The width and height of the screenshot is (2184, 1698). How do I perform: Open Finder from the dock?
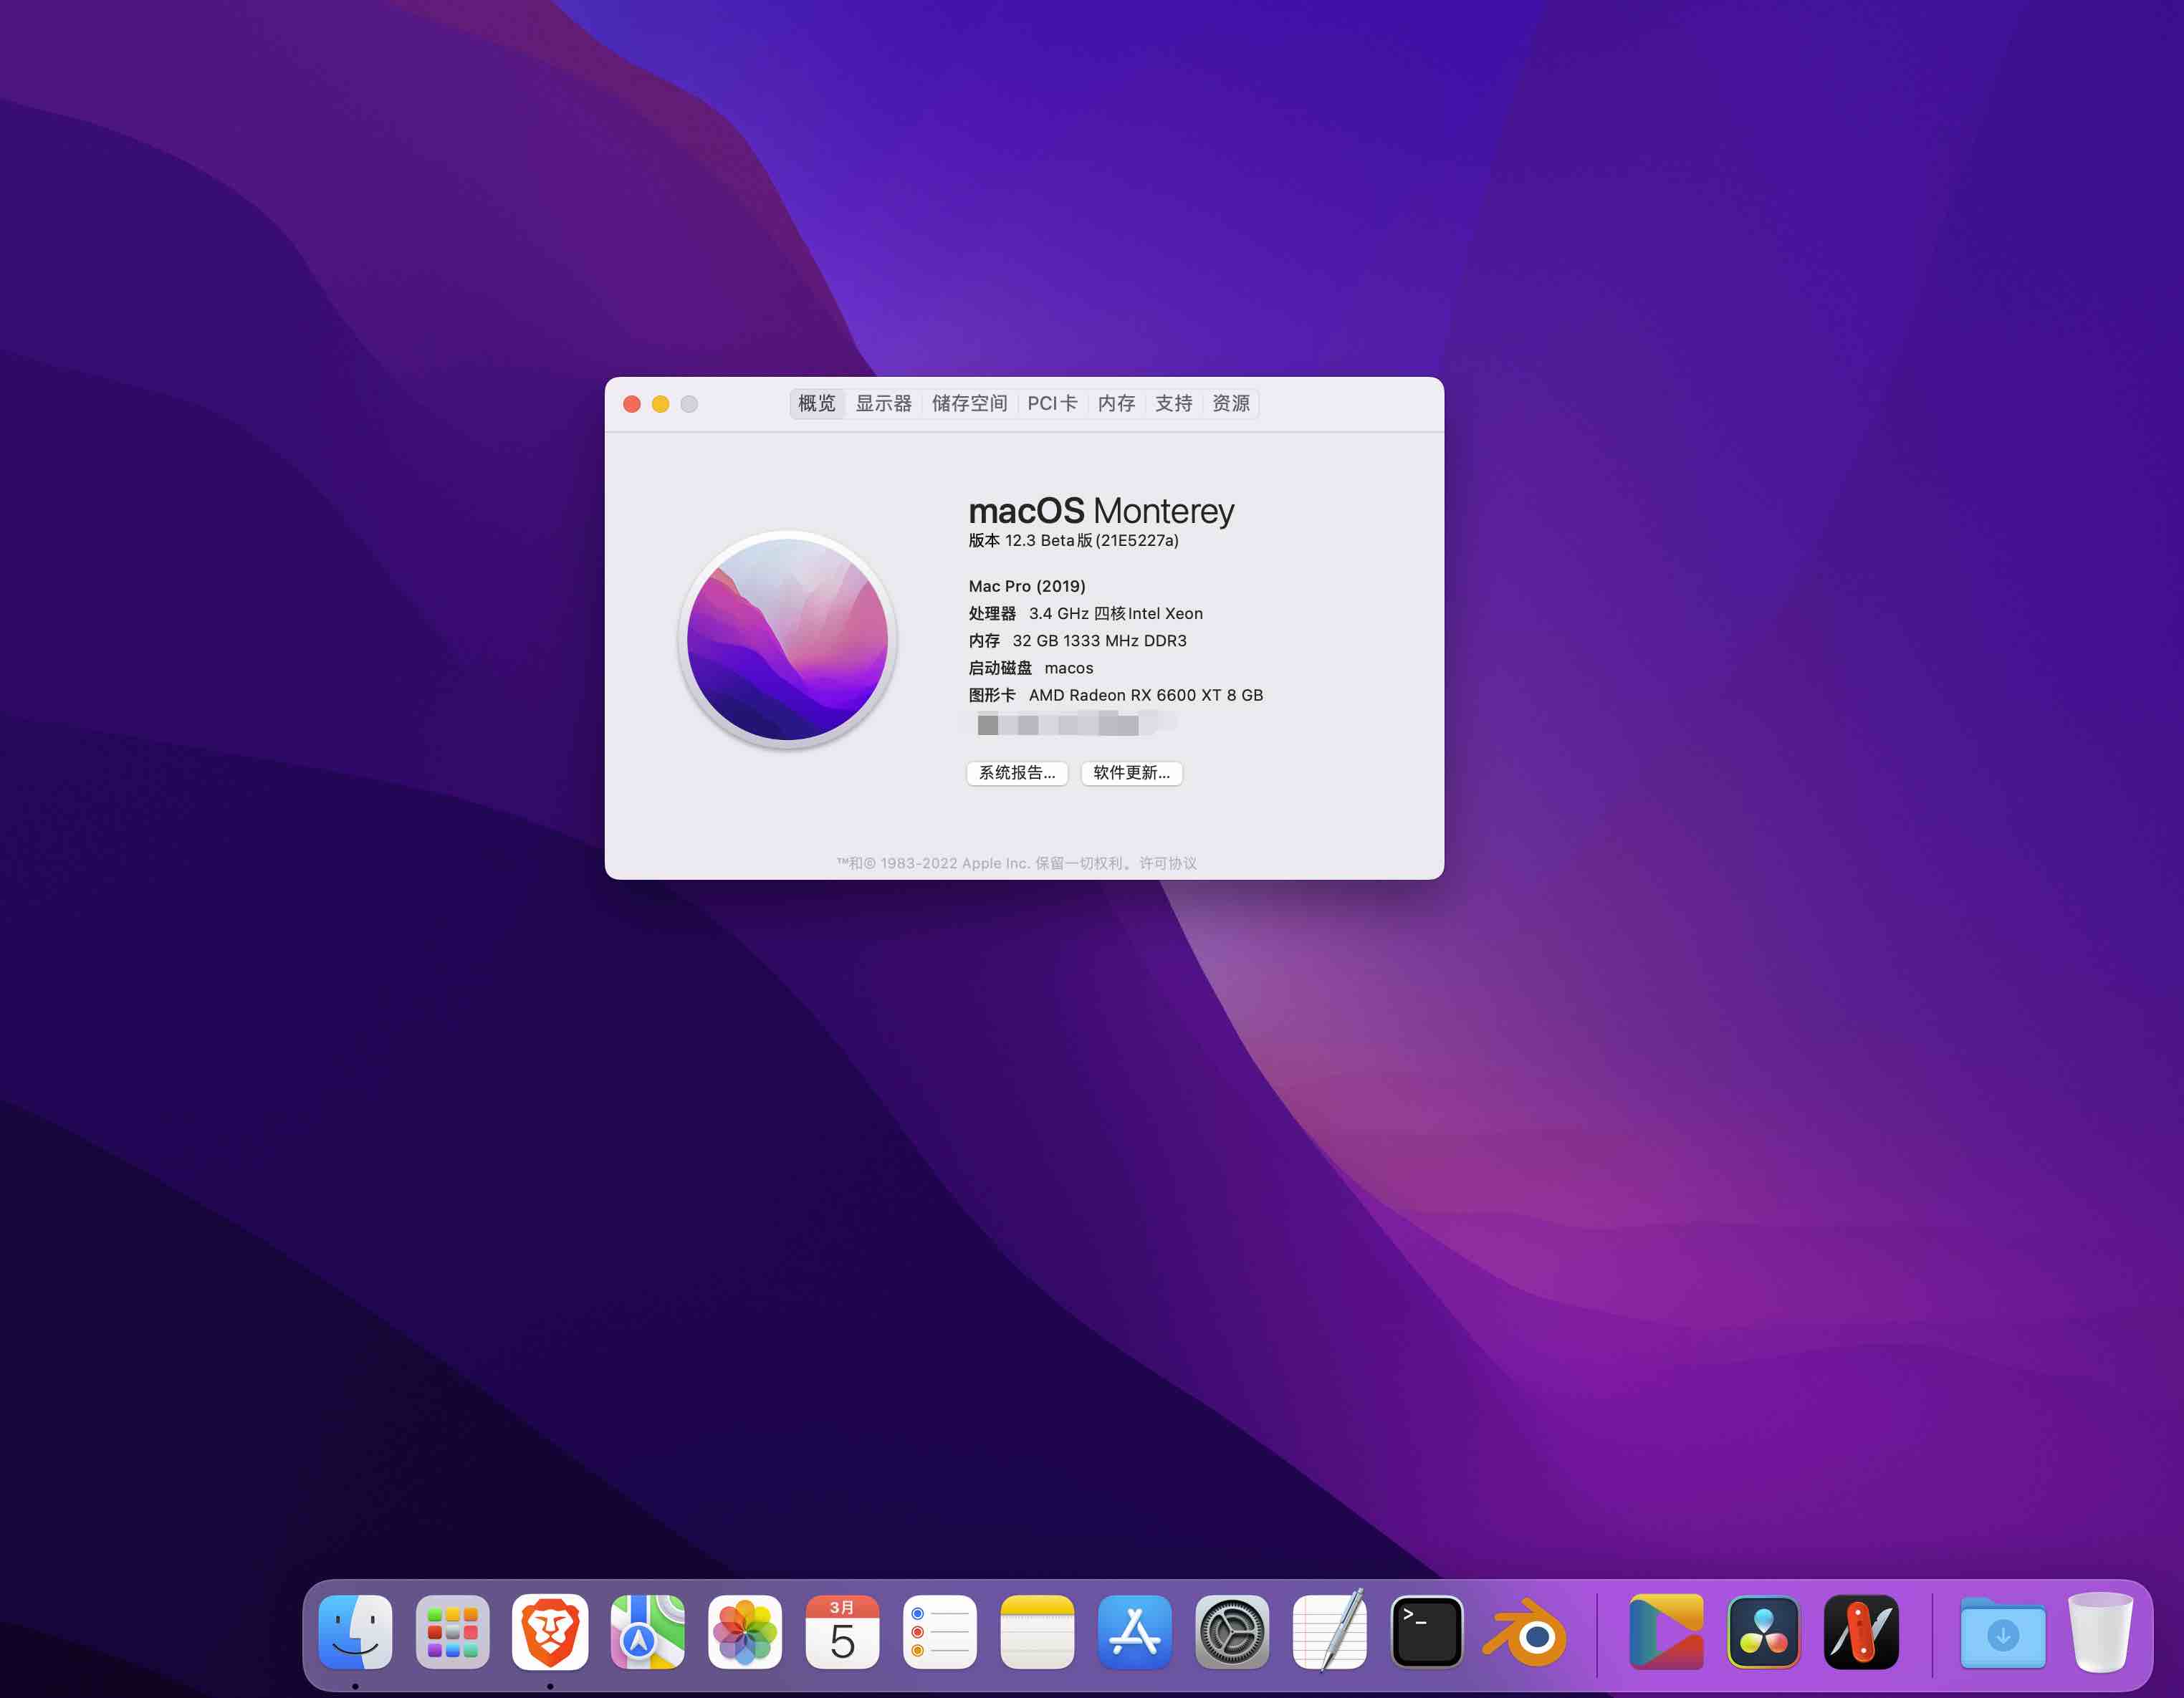(355, 1632)
